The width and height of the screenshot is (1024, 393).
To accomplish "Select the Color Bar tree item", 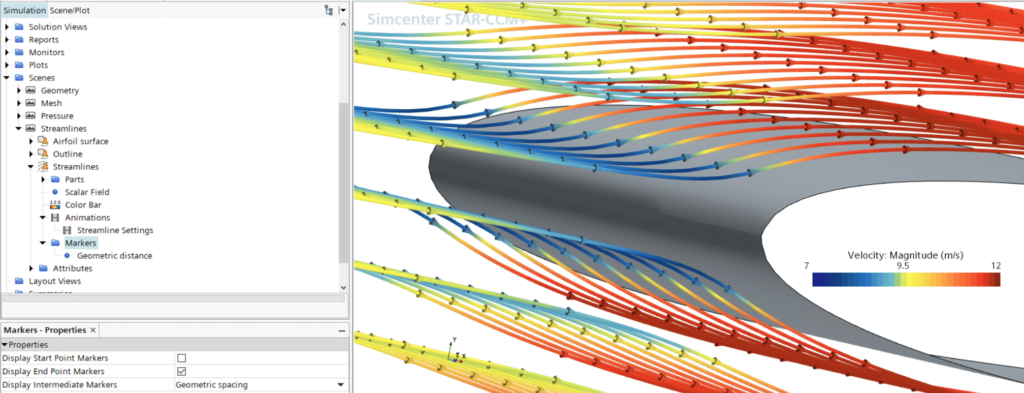I will (x=83, y=205).
